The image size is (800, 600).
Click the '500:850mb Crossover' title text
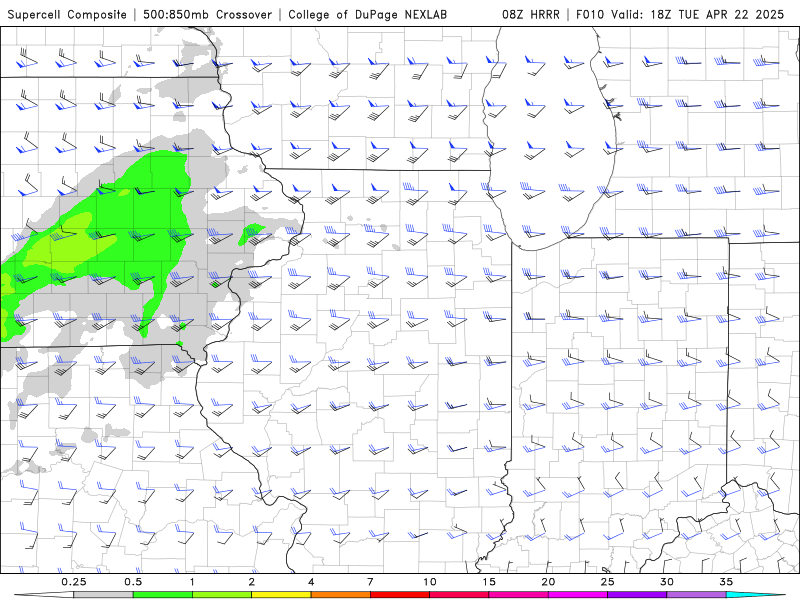click(207, 15)
